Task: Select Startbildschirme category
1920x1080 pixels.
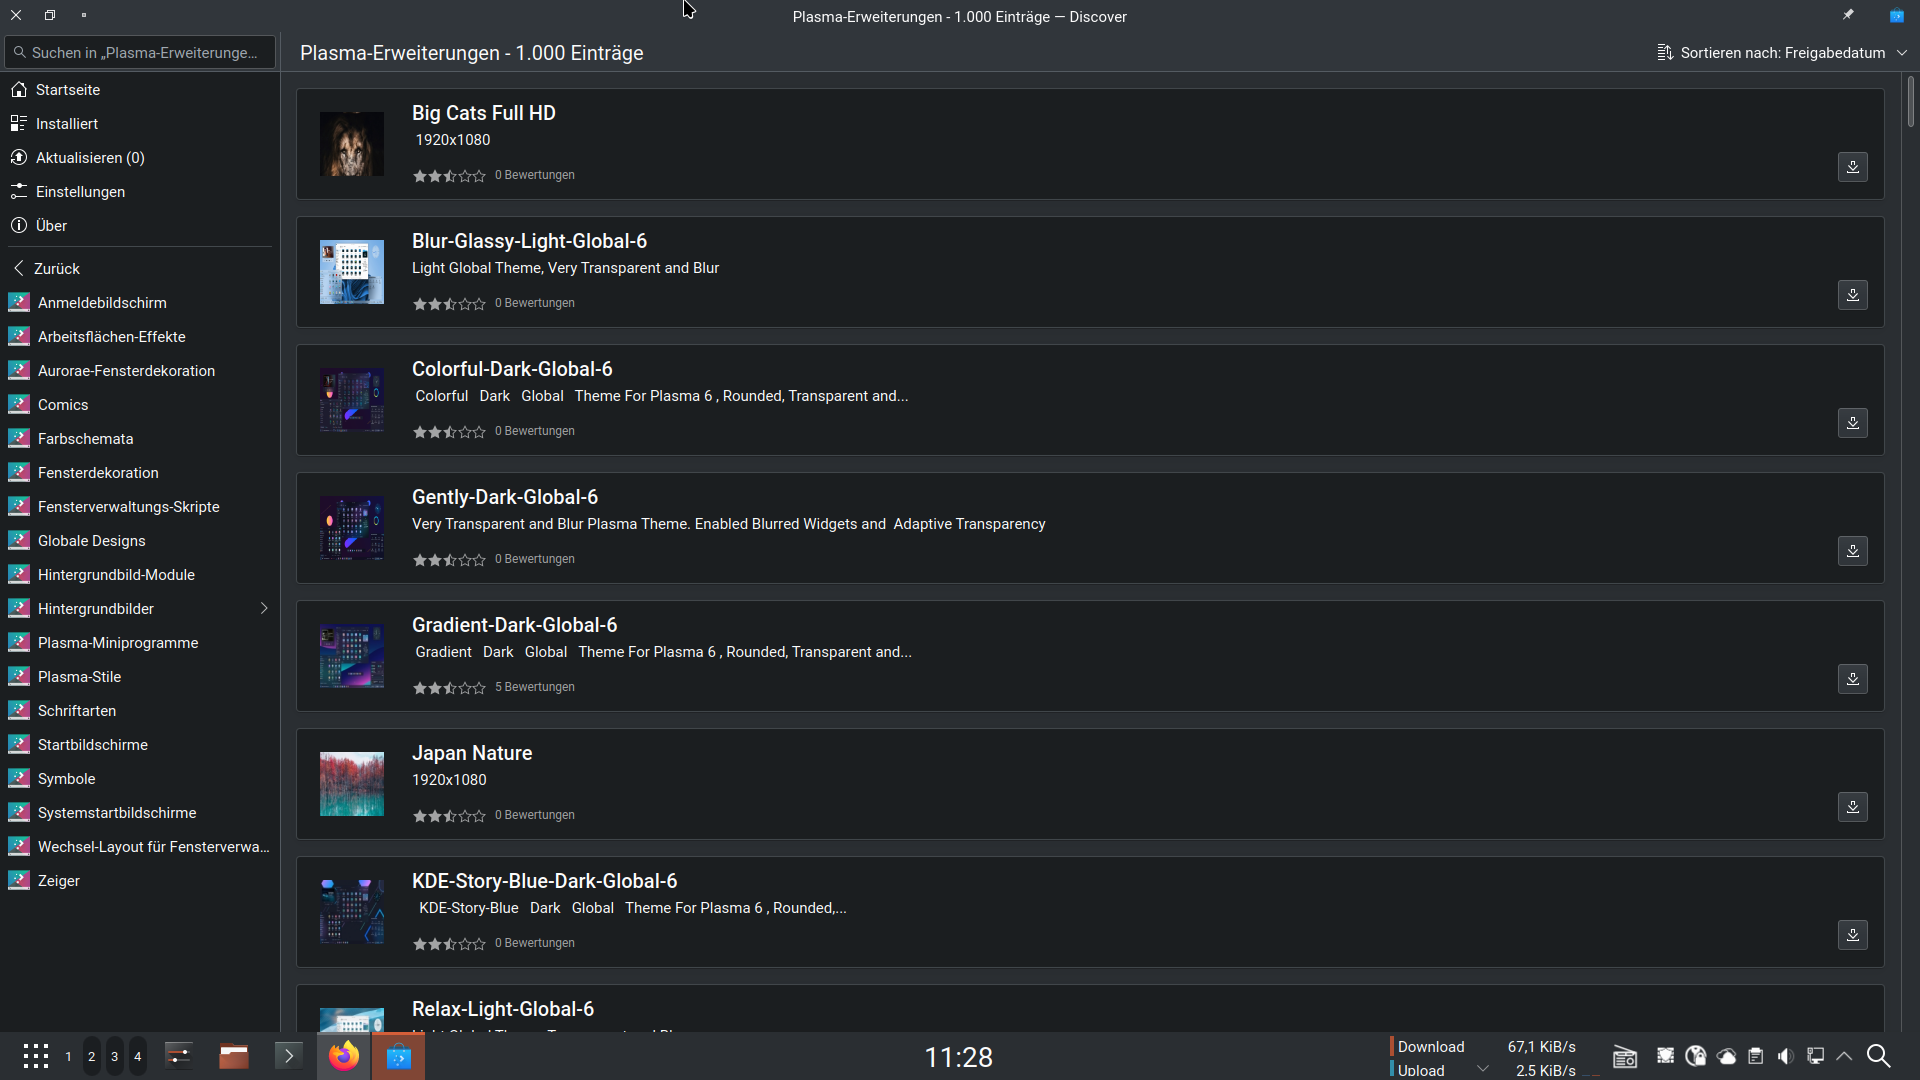Action: 140,745
